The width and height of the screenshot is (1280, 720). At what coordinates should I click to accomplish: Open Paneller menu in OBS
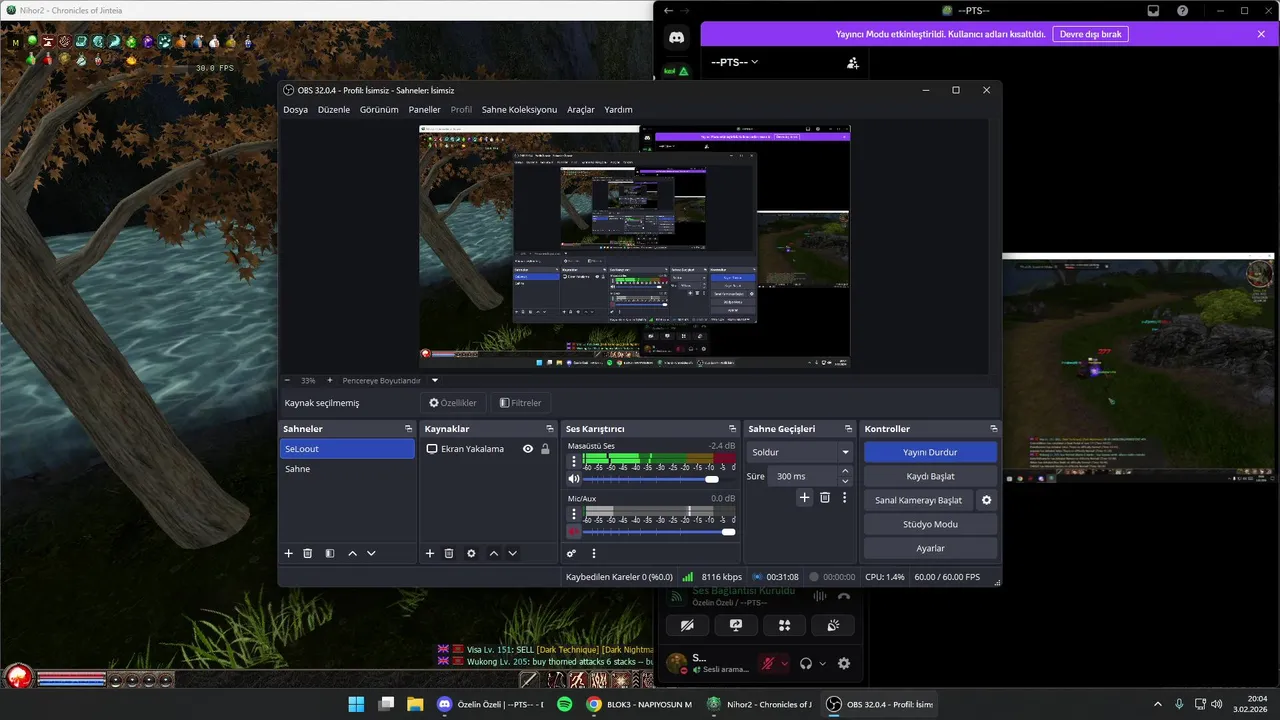(424, 110)
